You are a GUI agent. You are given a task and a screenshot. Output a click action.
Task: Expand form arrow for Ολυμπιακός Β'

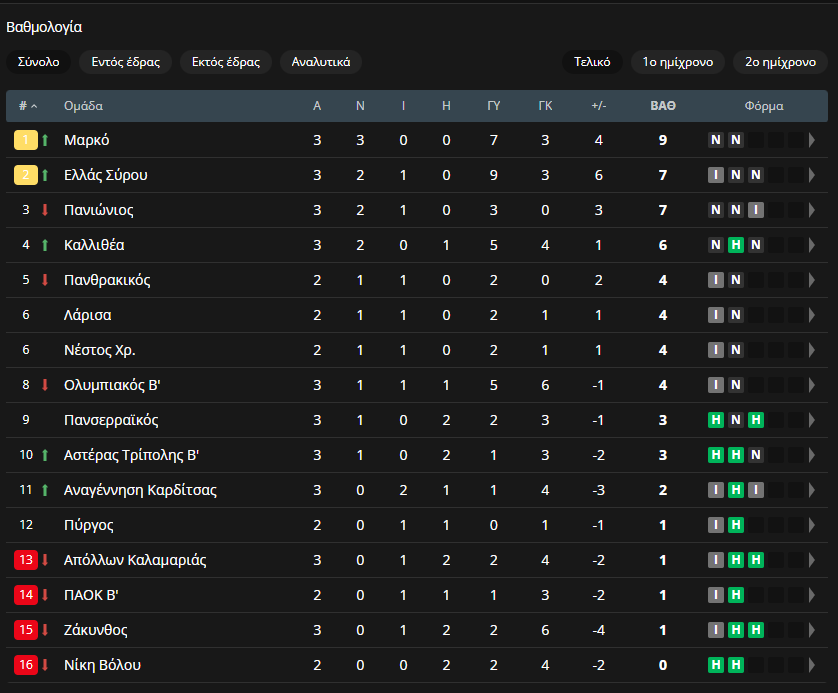pyautogui.click(x=812, y=385)
